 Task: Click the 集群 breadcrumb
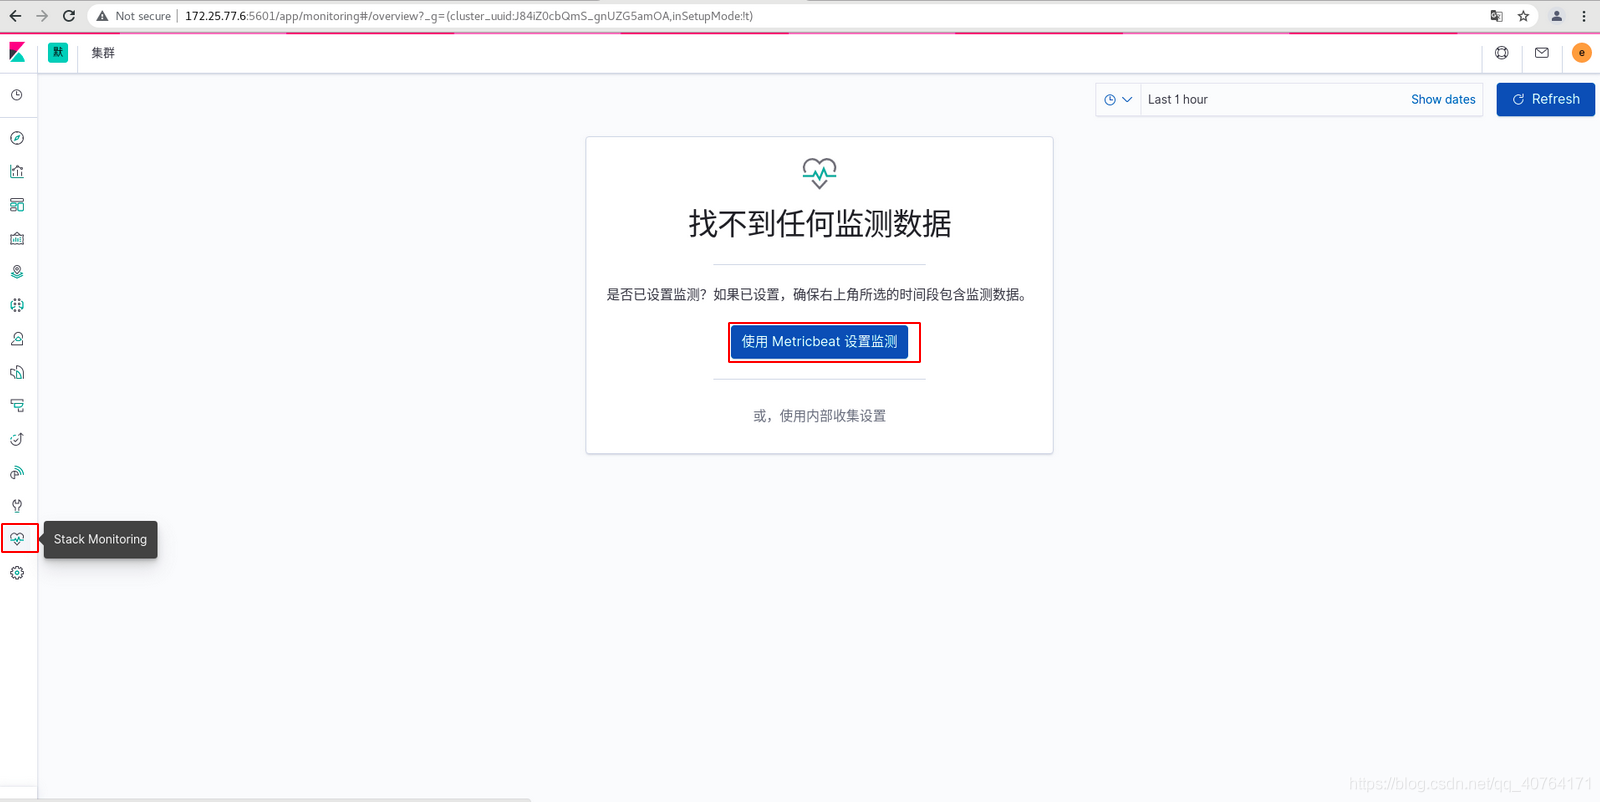103,53
